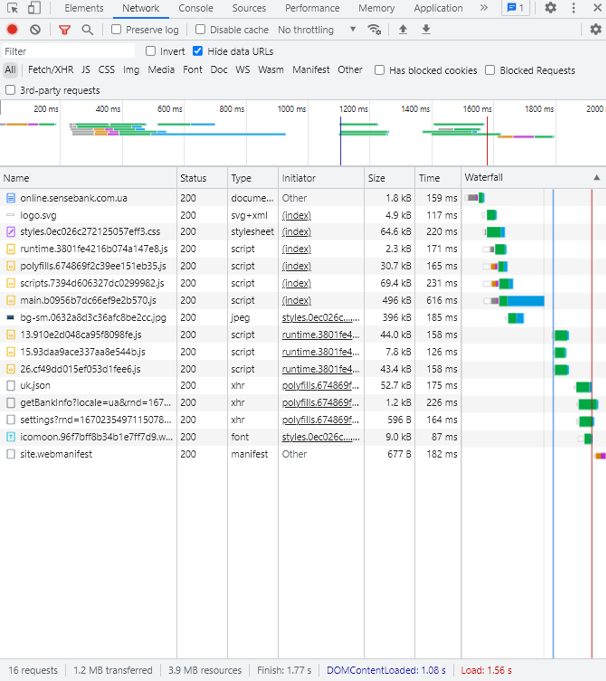The image size is (606, 681).
Task: Click inside the Filter text field
Action: (x=69, y=51)
